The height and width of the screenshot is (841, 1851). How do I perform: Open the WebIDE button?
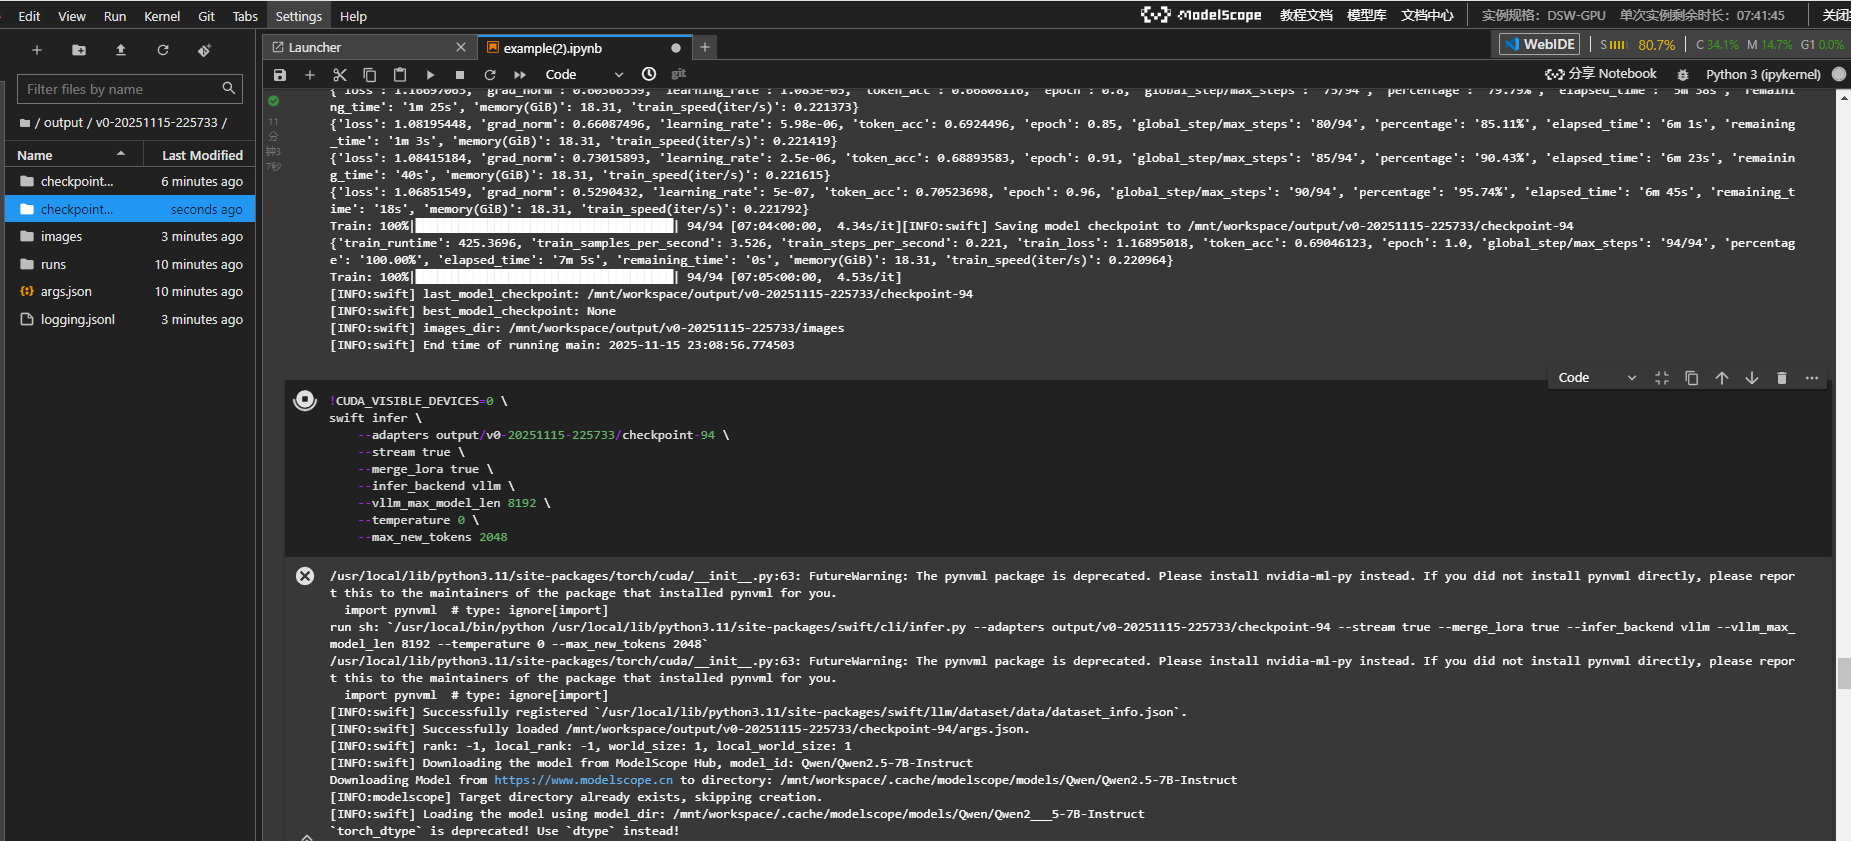pos(1540,44)
